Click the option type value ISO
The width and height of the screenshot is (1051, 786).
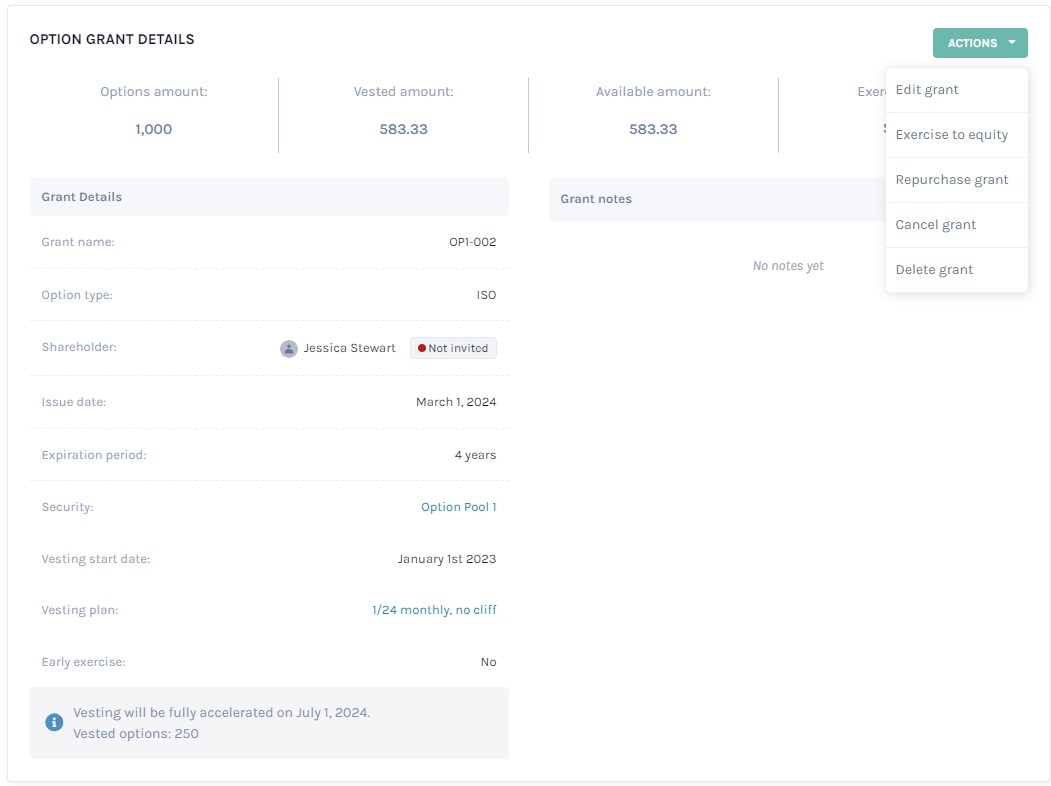pyautogui.click(x=486, y=295)
